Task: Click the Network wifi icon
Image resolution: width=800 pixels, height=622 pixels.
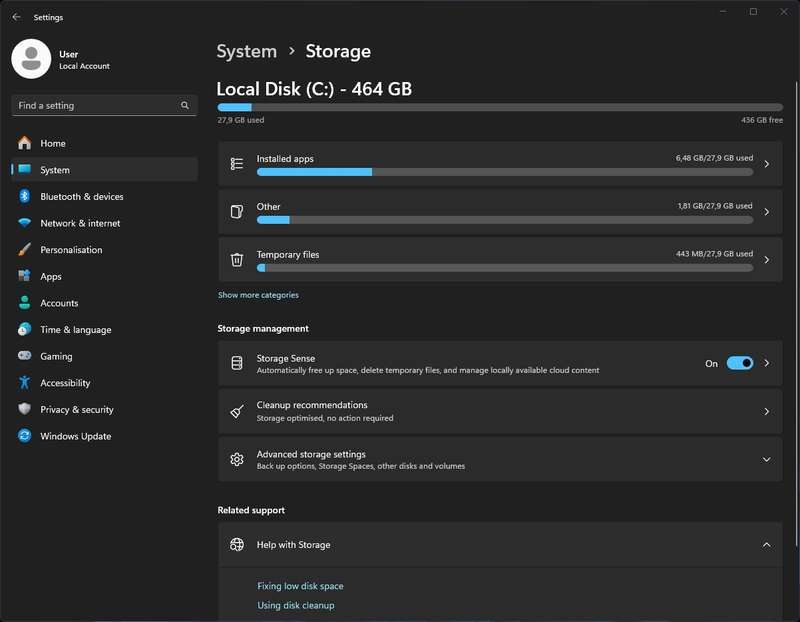Action: pyautogui.click(x=24, y=222)
